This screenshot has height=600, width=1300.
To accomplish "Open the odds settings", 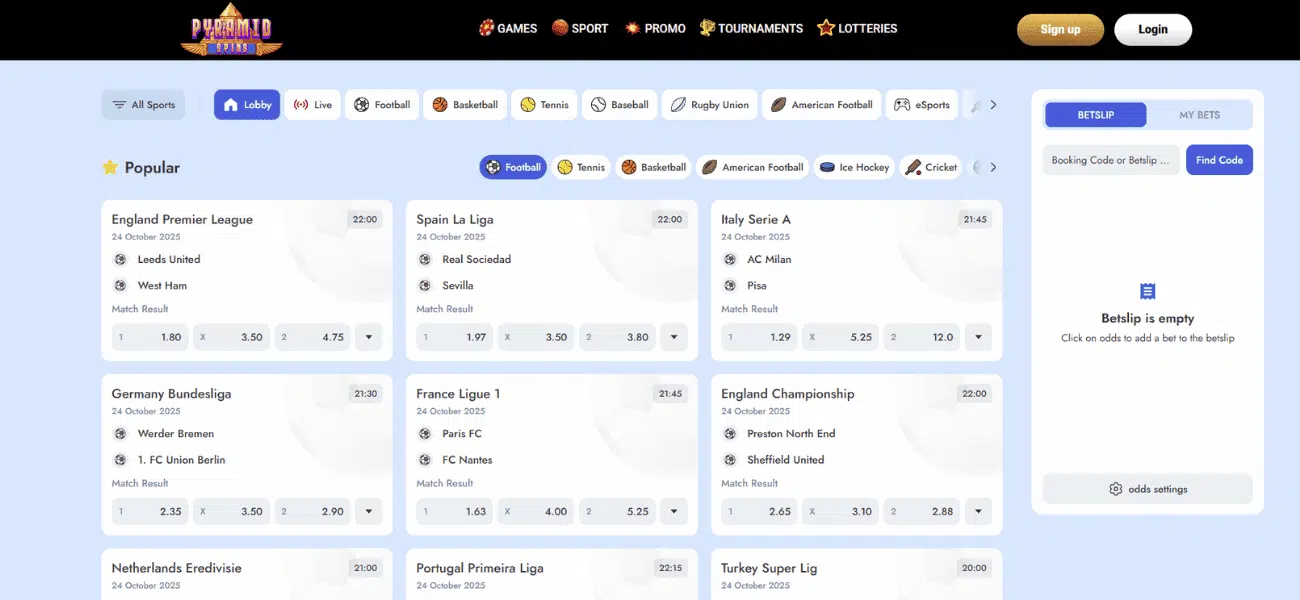I will tap(1147, 489).
